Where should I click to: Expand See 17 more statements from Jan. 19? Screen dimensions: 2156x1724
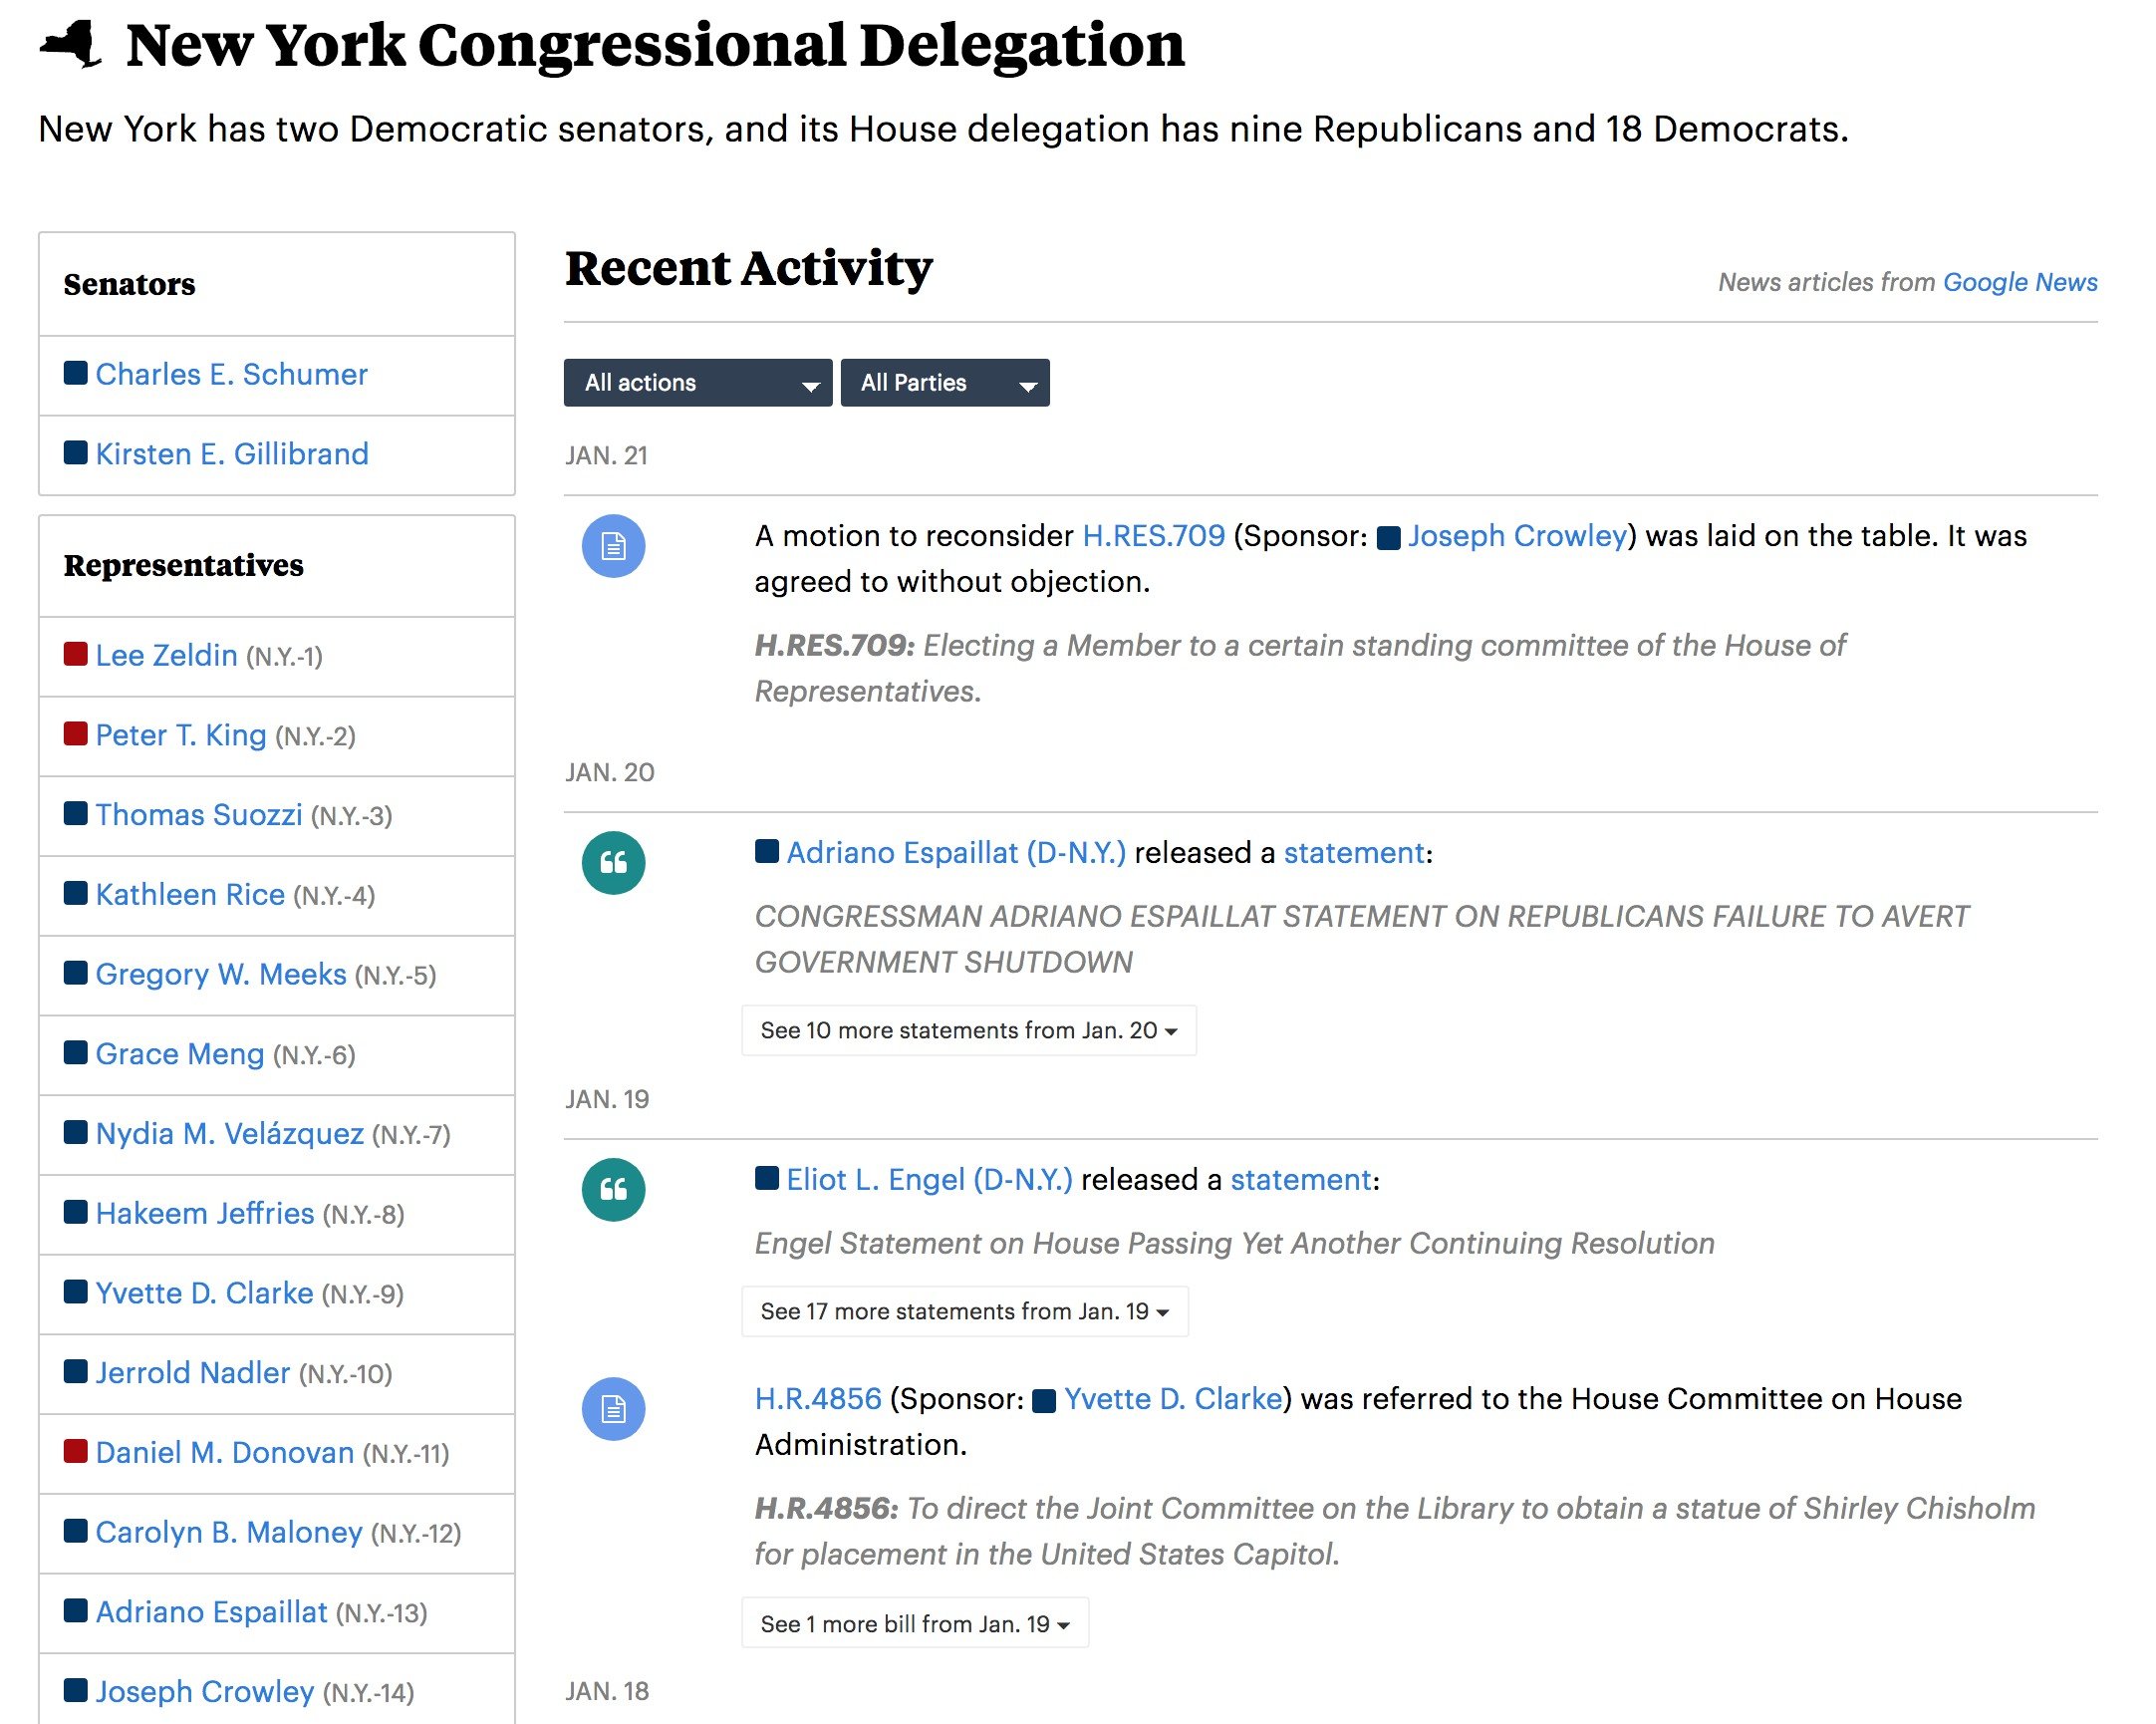964,1312
